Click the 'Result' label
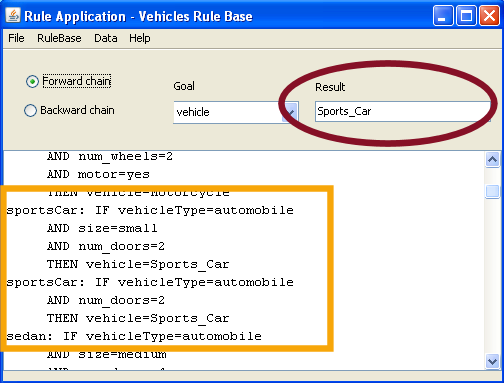This screenshot has width=504, height=383. [330, 87]
